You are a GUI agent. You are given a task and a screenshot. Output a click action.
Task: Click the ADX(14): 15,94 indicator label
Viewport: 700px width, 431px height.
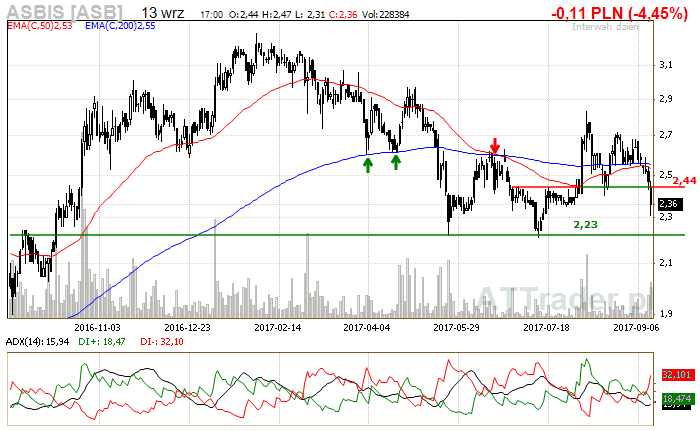[x=38, y=342]
